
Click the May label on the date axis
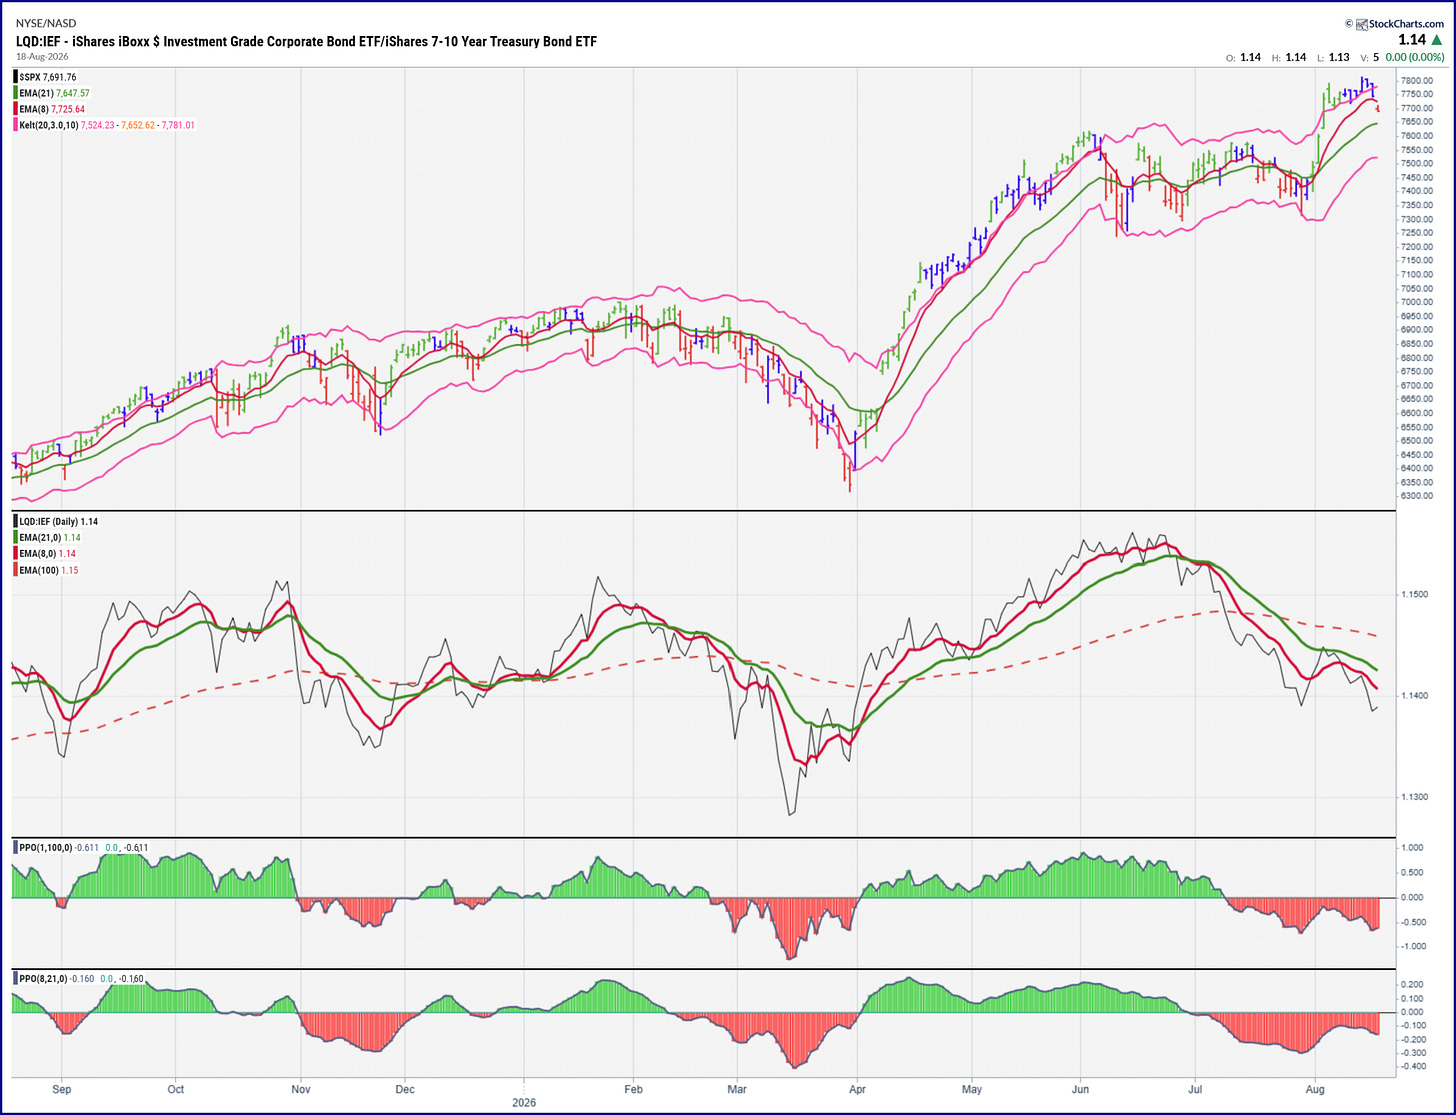[972, 1088]
